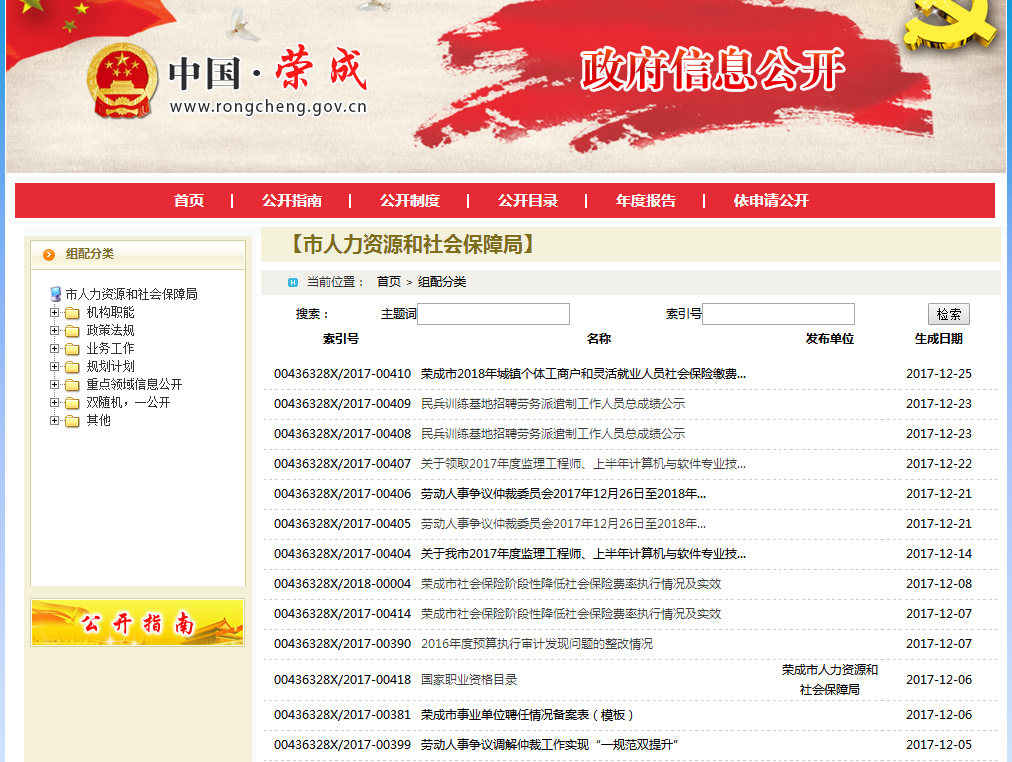Focus the 索引号 search input field
Image resolution: width=1012 pixels, height=762 pixels.
[x=778, y=314]
